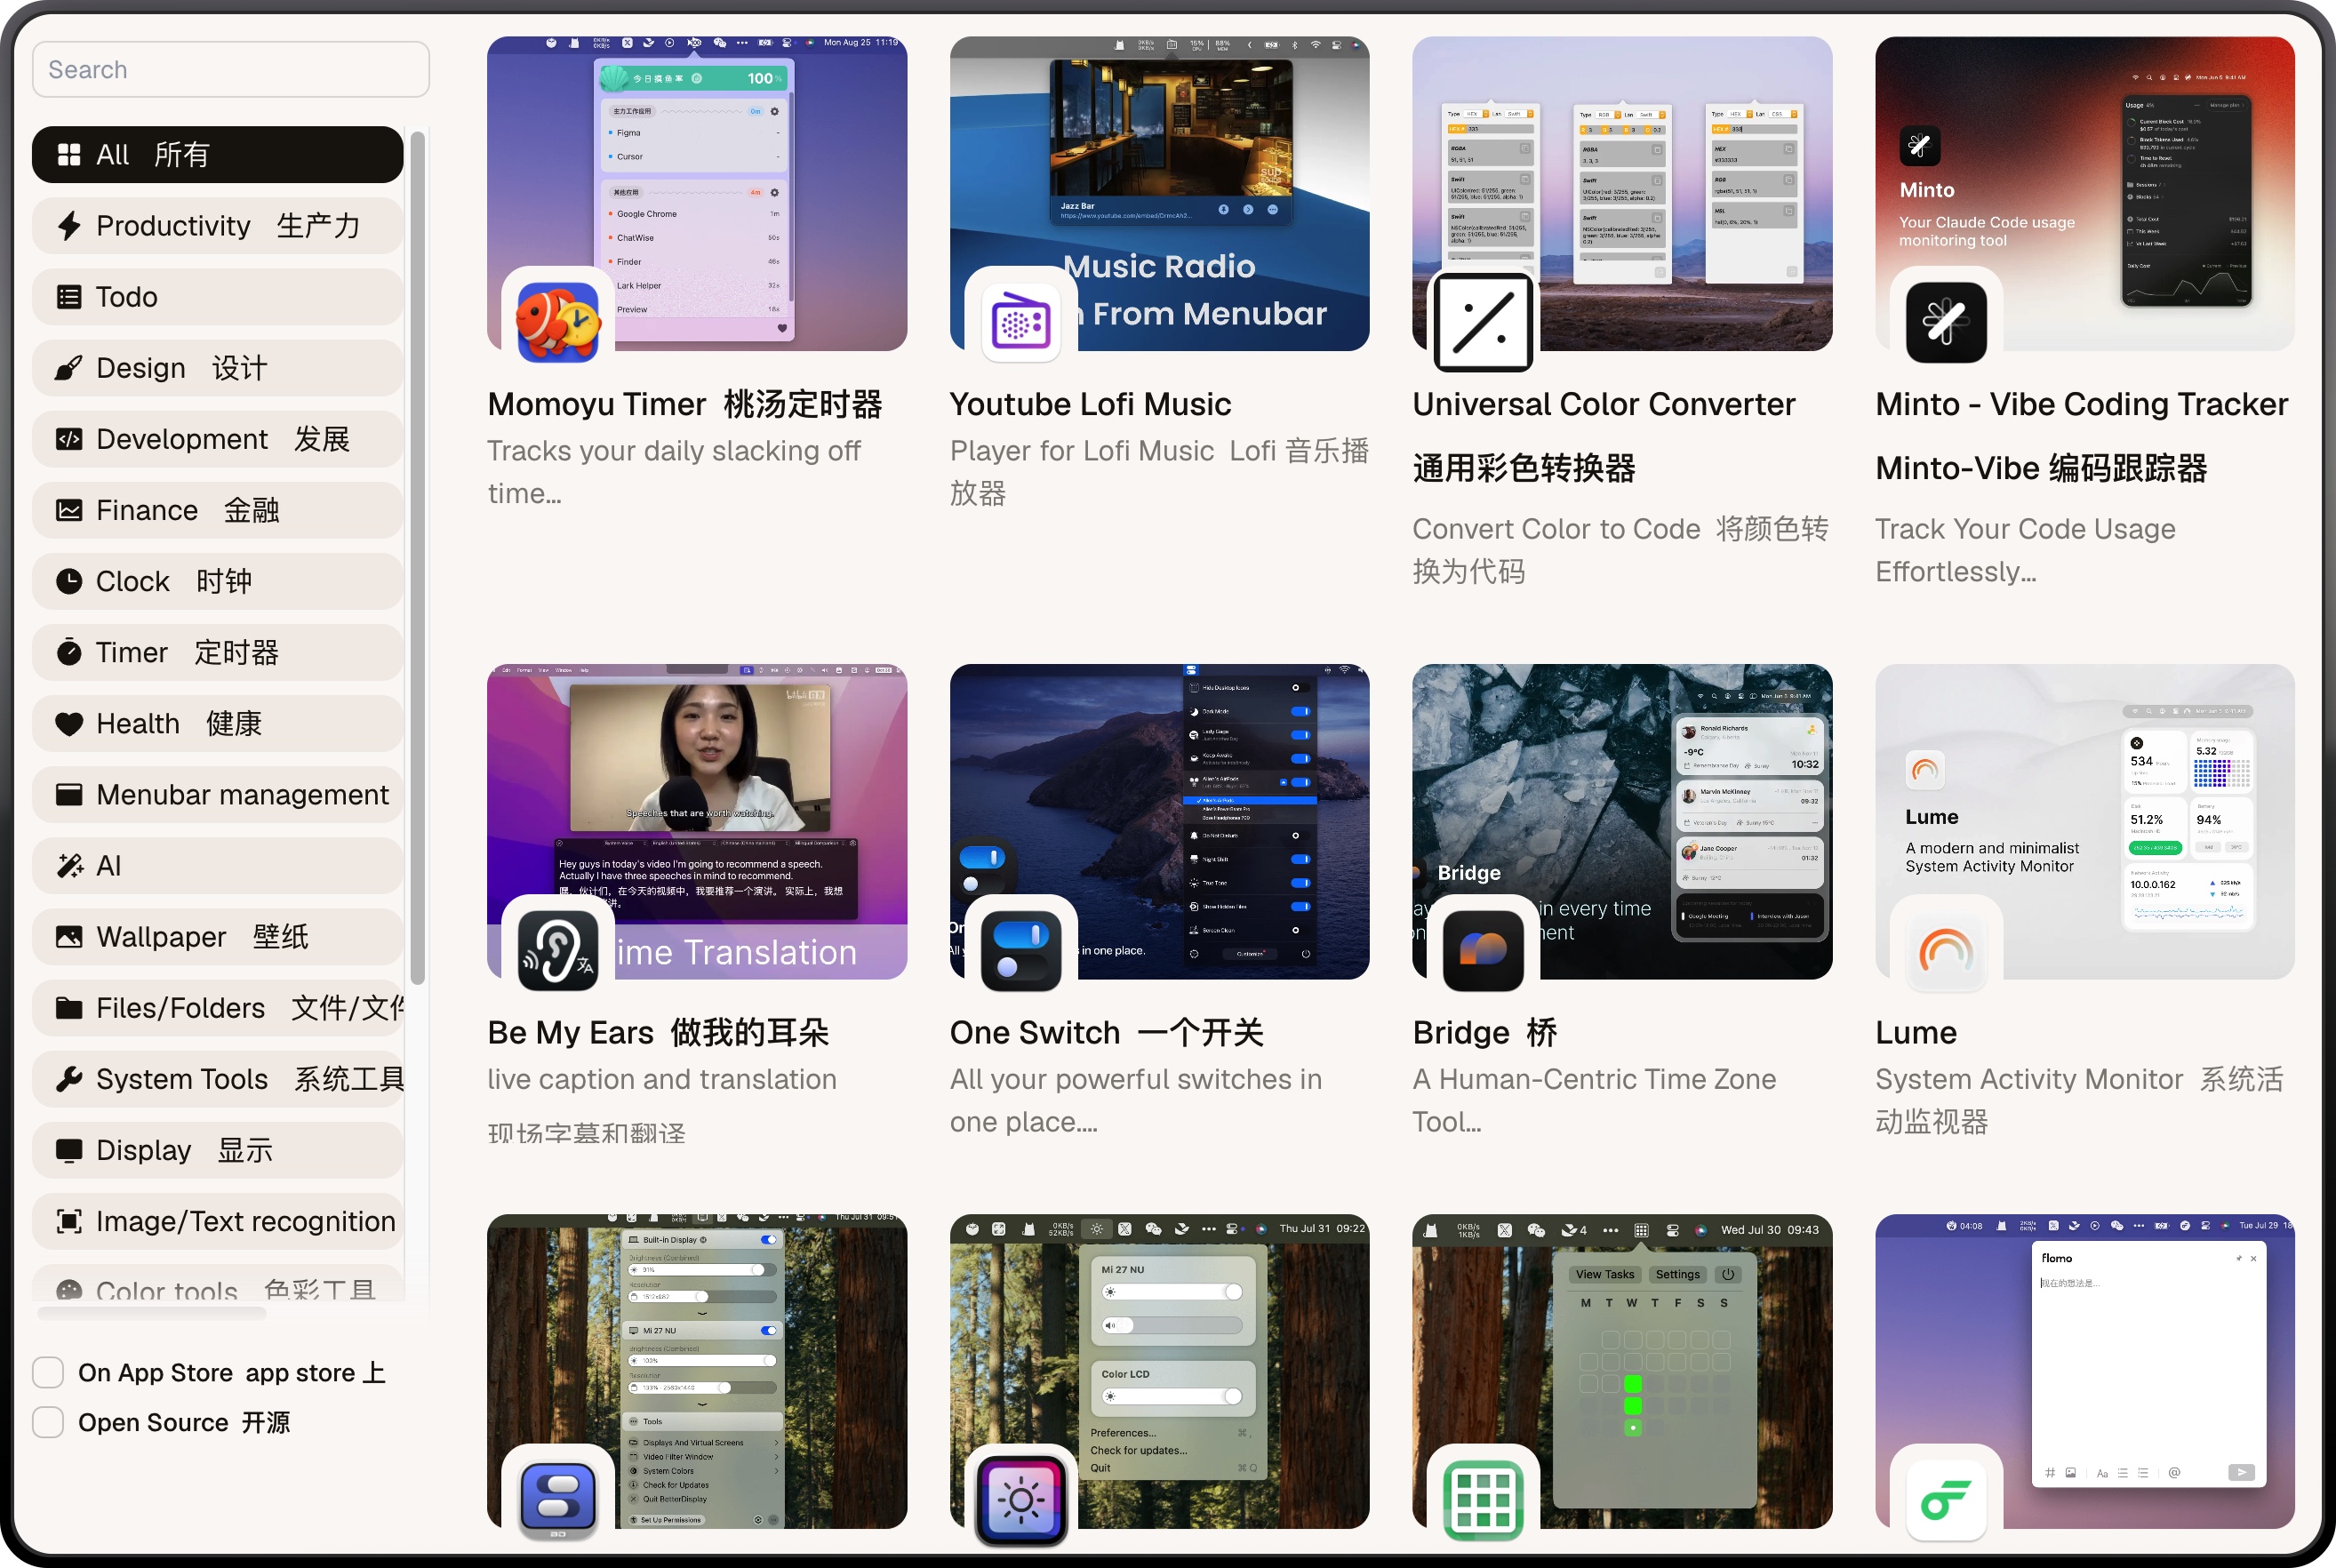Click the Youtube Lofi Music radio icon
Image resolution: width=2336 pixels, height=1568 pixels.
[1020, 322]
